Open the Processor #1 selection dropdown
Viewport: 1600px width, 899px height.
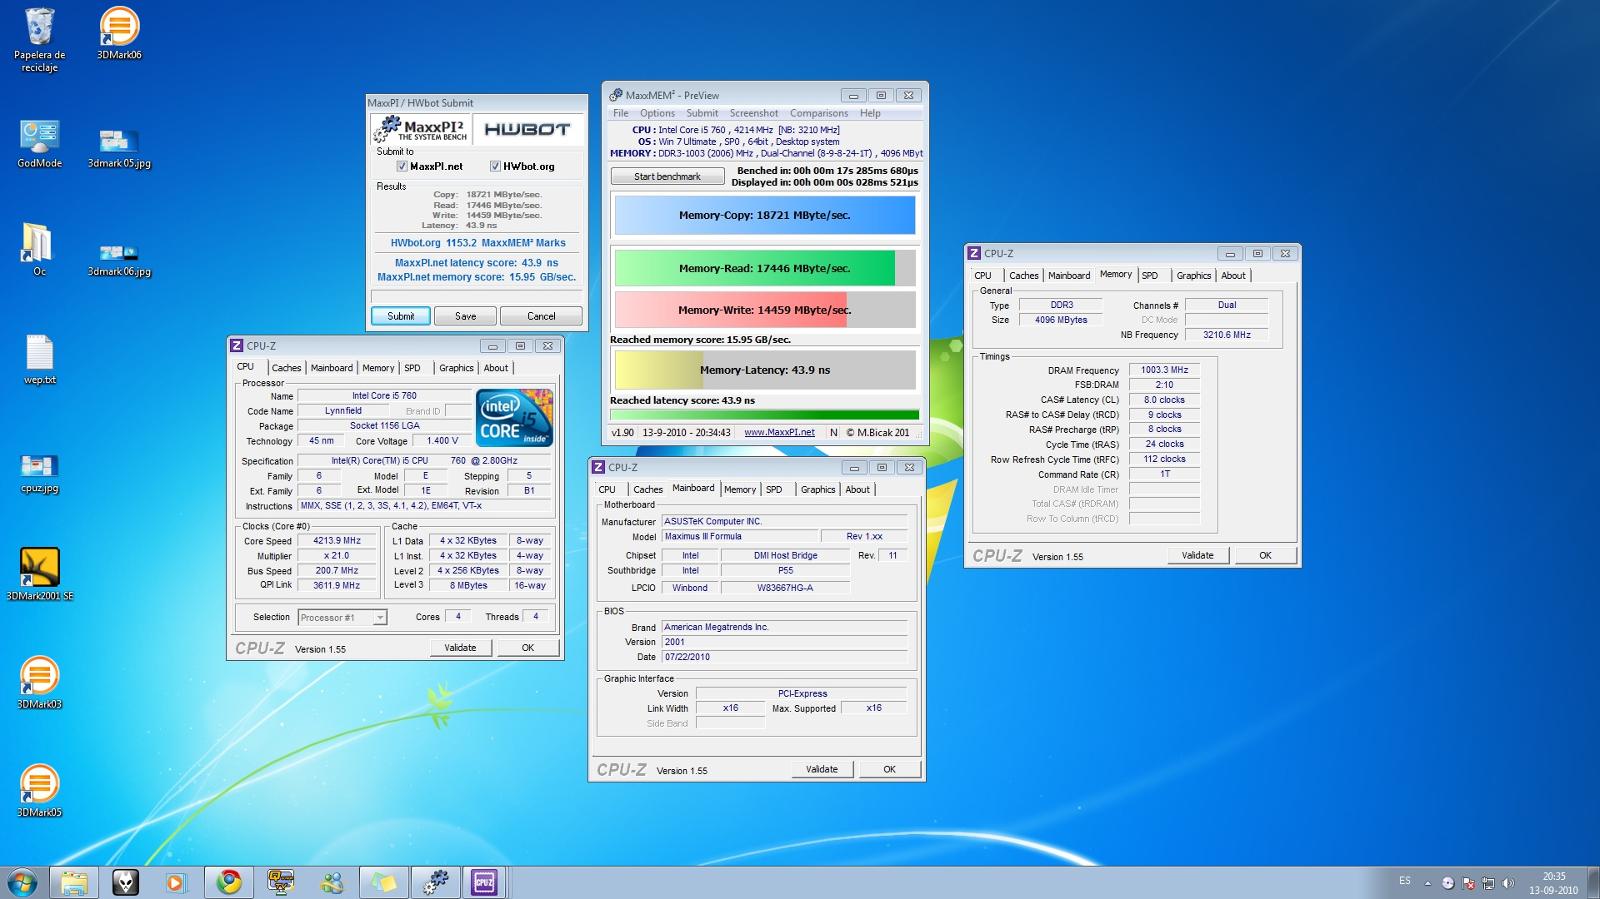click(342, 617)
